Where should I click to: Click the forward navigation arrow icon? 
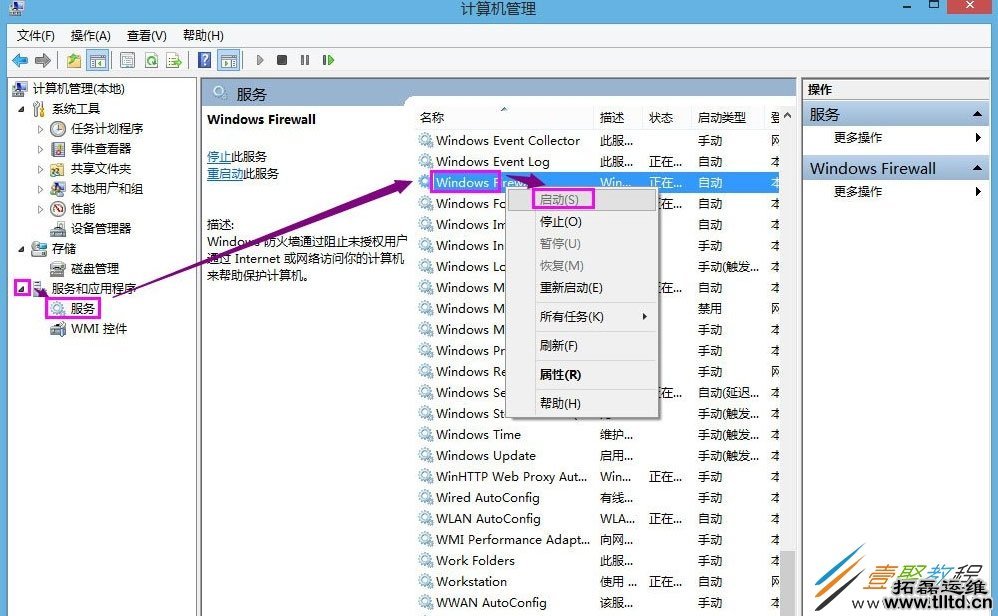42,60
